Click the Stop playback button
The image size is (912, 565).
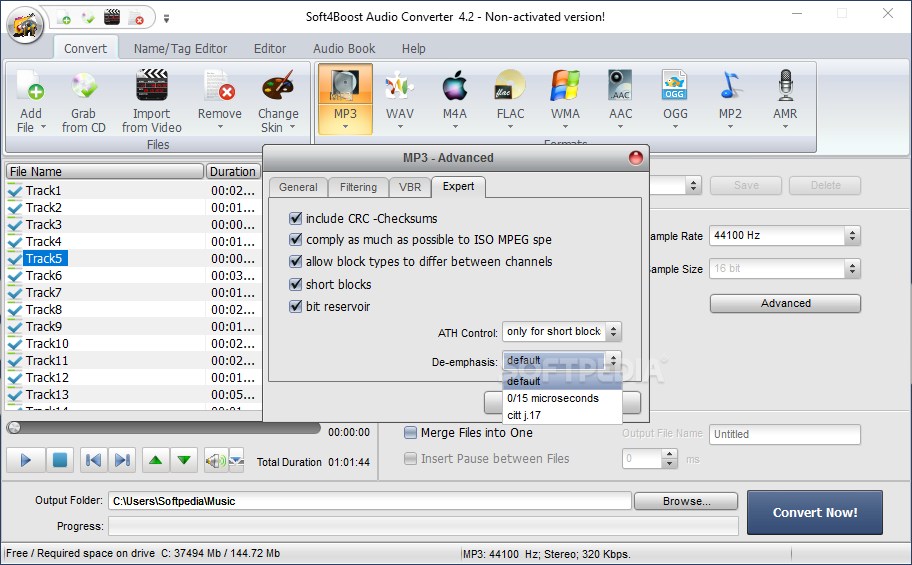pos(59,460)
